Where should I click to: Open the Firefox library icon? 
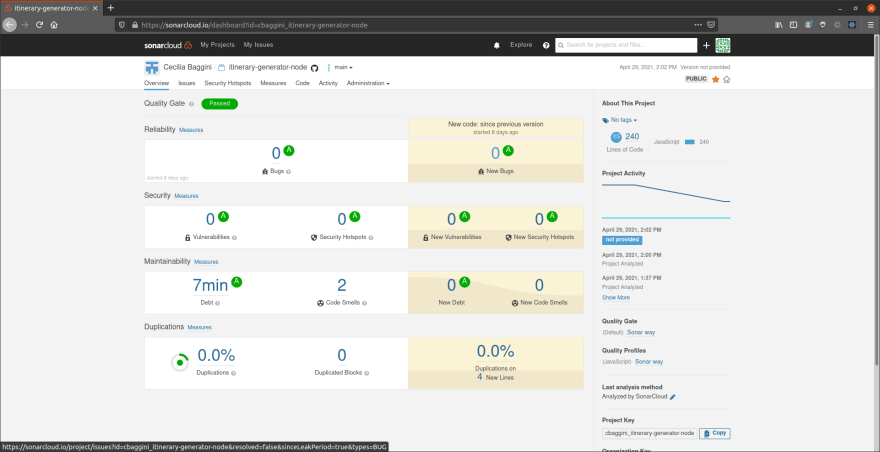[x=779, y=25]
